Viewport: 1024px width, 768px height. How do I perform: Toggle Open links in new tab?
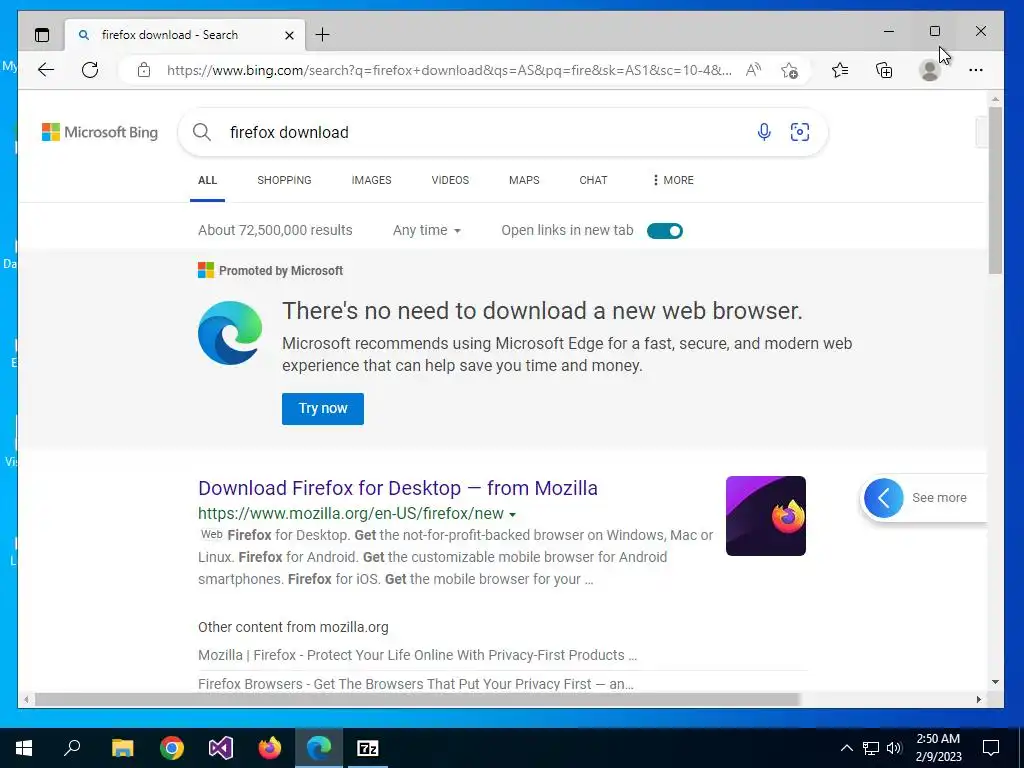pos(665,231)
